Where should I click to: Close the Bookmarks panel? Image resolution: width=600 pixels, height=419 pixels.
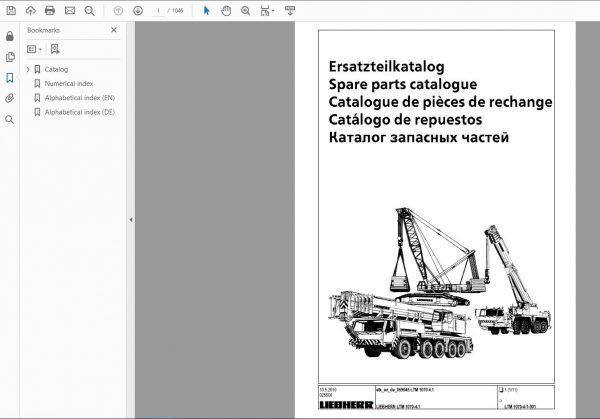114,30
